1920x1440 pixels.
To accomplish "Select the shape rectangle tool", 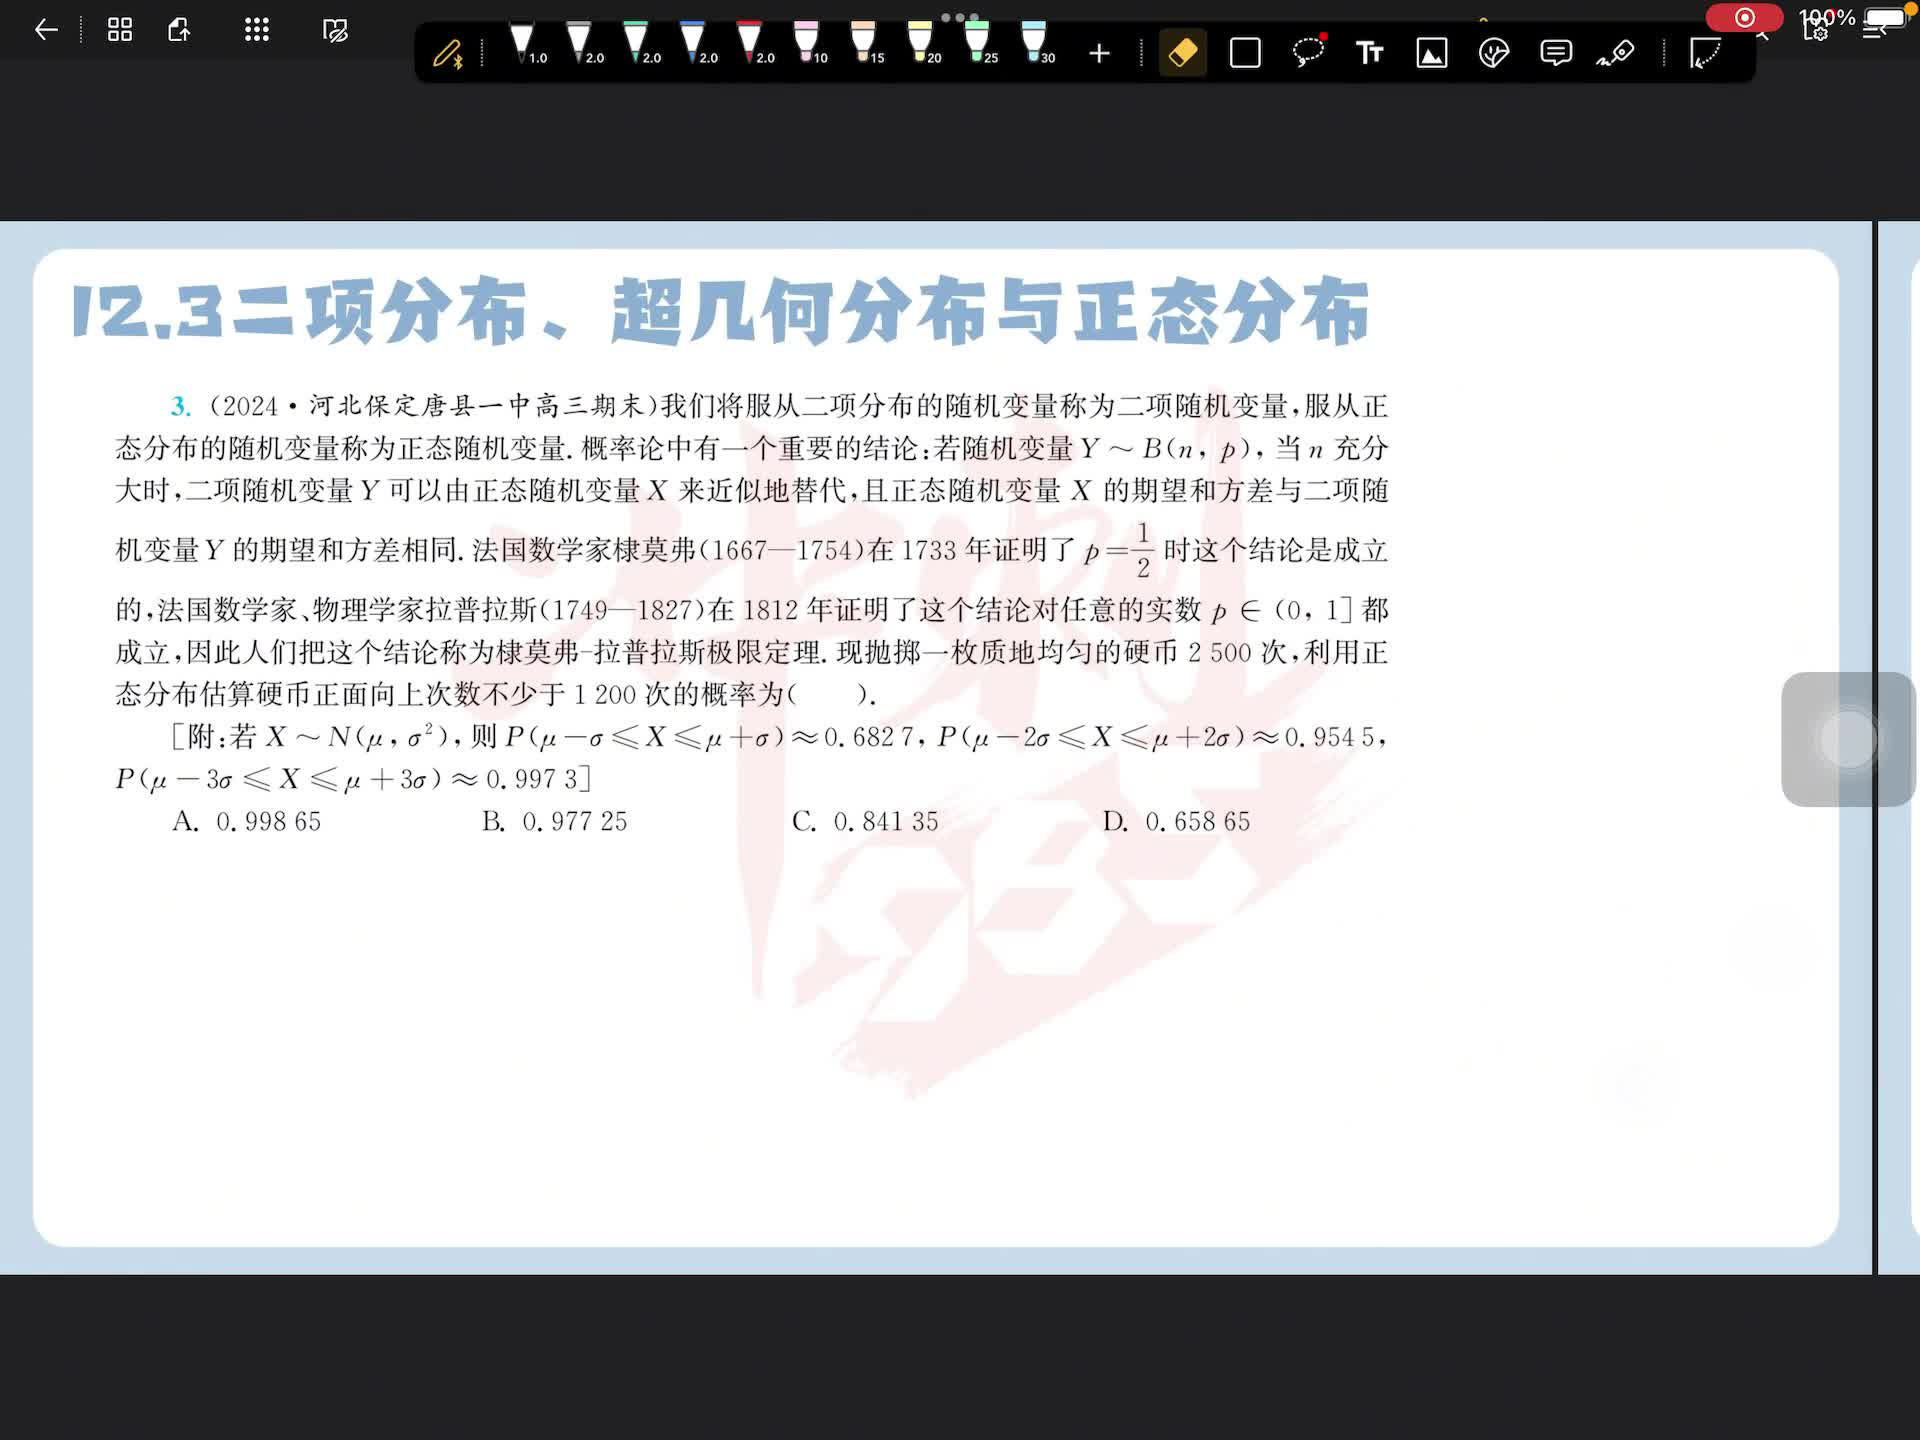I will (x=1245, y=53).
